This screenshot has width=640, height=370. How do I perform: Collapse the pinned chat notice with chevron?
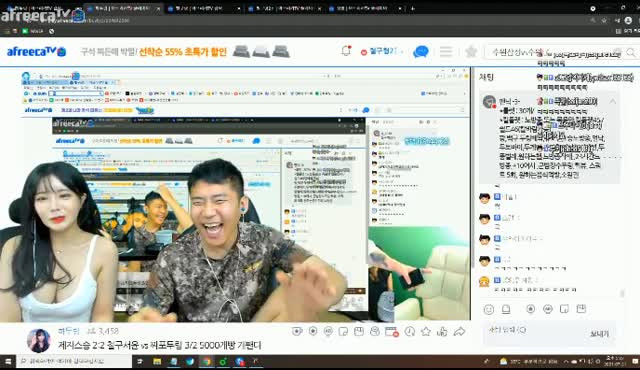pos(613,102)
